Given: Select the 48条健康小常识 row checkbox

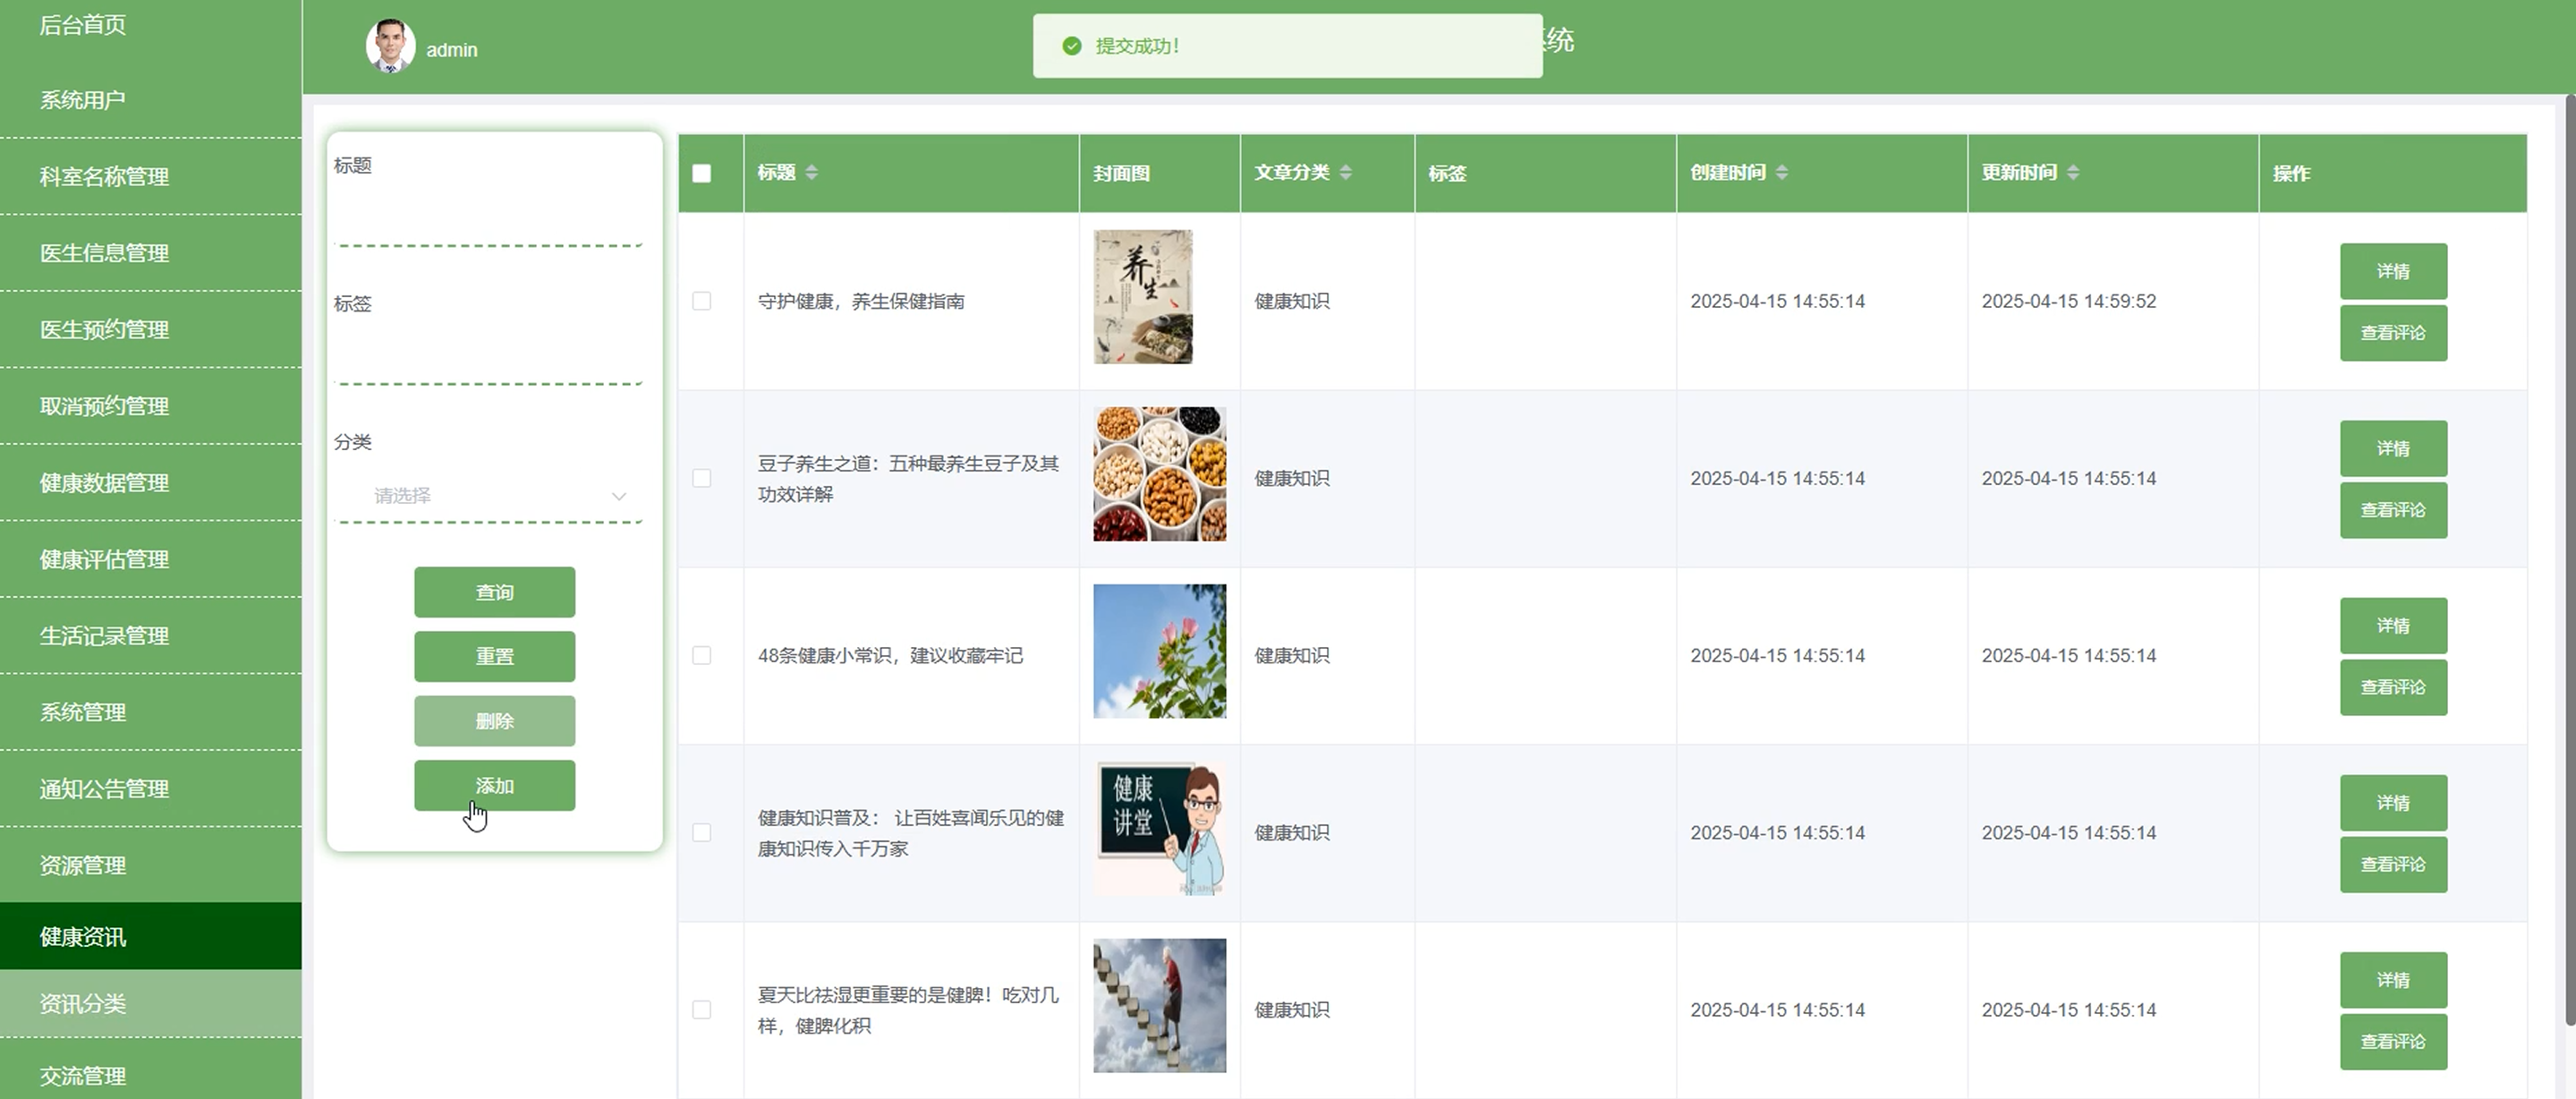Looking at the screenshot, I should [x=702, y=655].
